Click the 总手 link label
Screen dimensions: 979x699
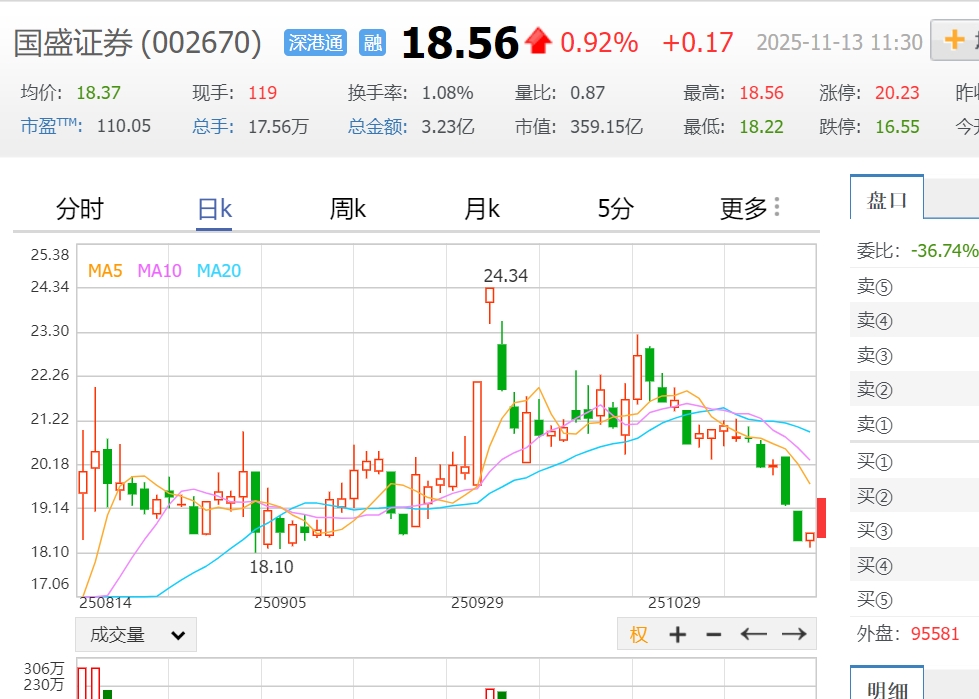(213, 127)
